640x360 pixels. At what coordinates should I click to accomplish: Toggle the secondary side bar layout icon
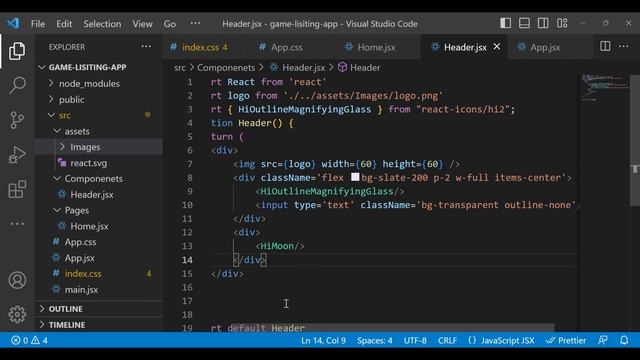543,23
